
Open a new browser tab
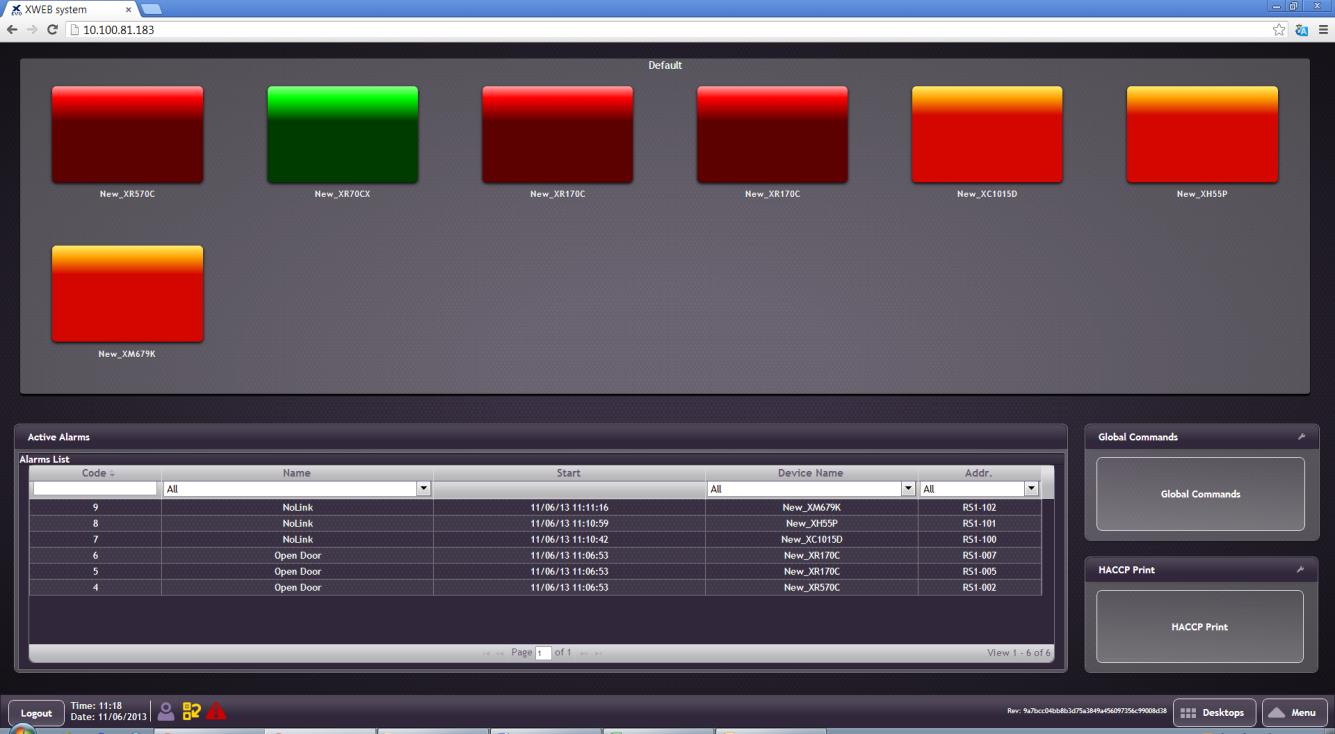click(x=153, y=9)
